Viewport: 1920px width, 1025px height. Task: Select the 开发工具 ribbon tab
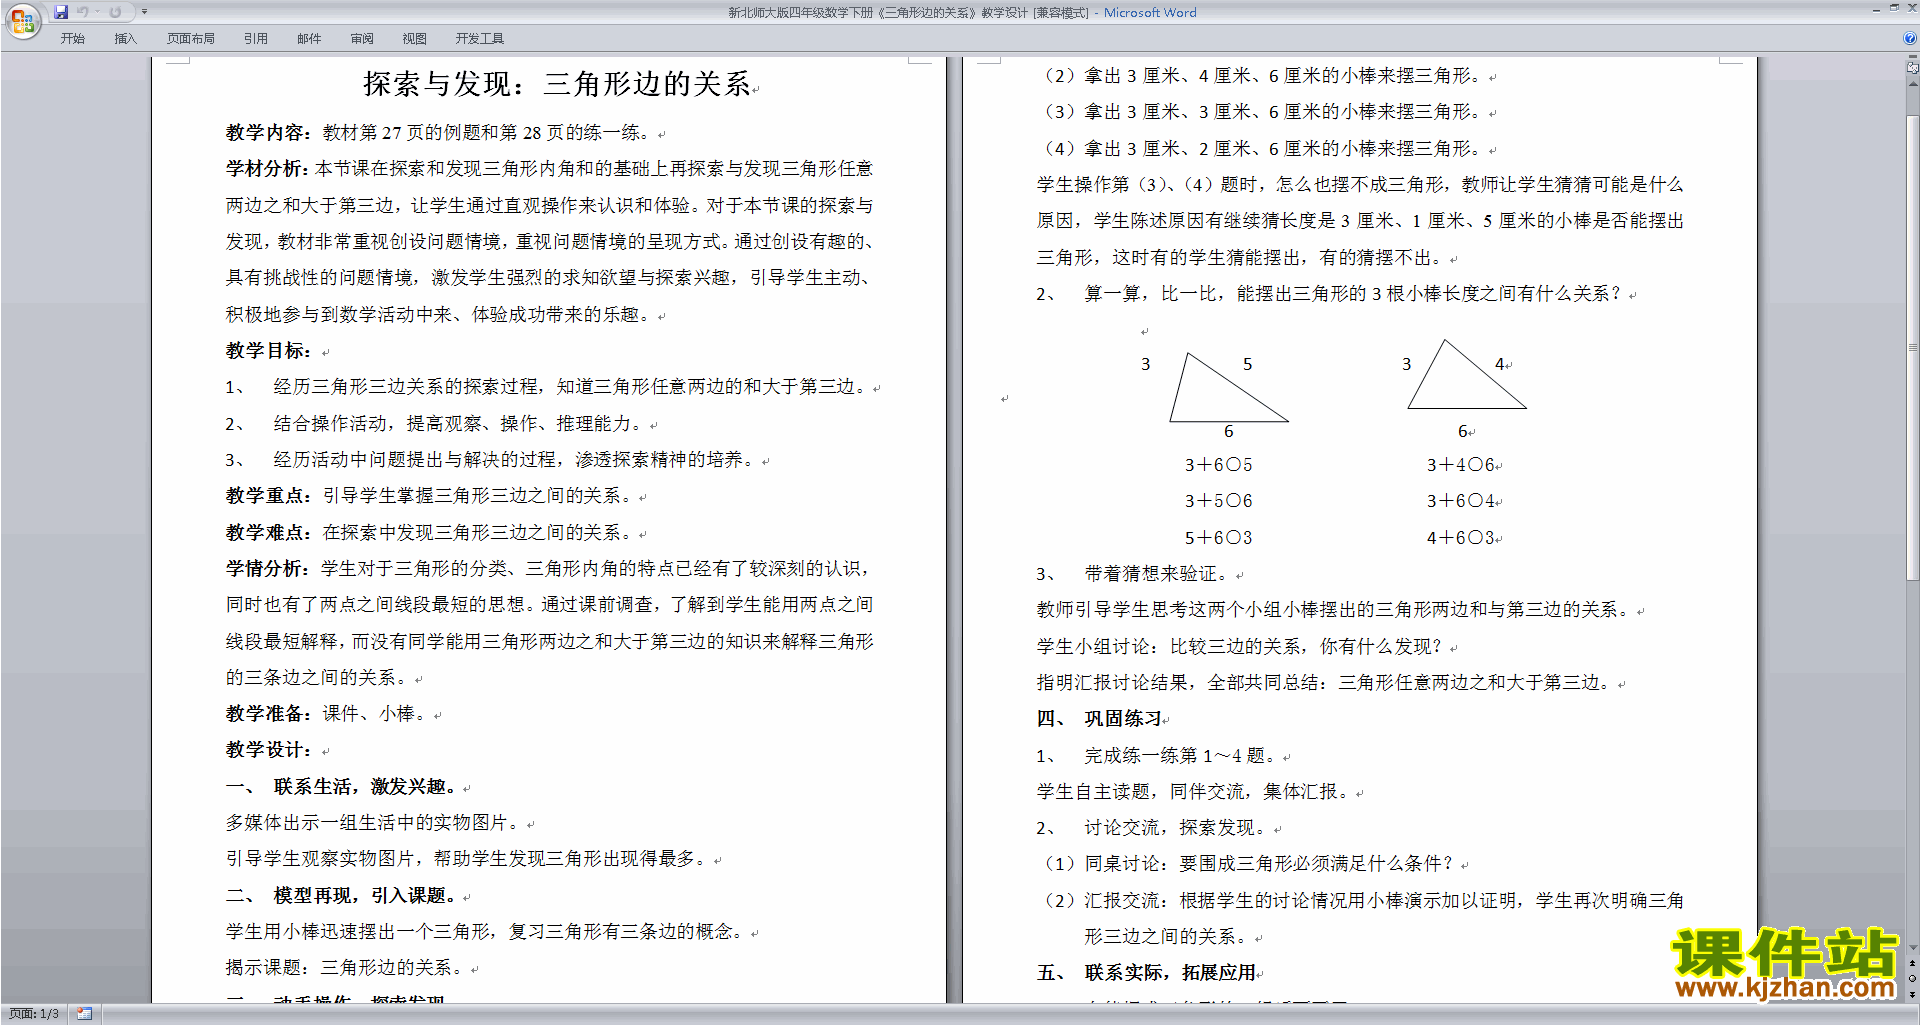[x=480, y=39]
